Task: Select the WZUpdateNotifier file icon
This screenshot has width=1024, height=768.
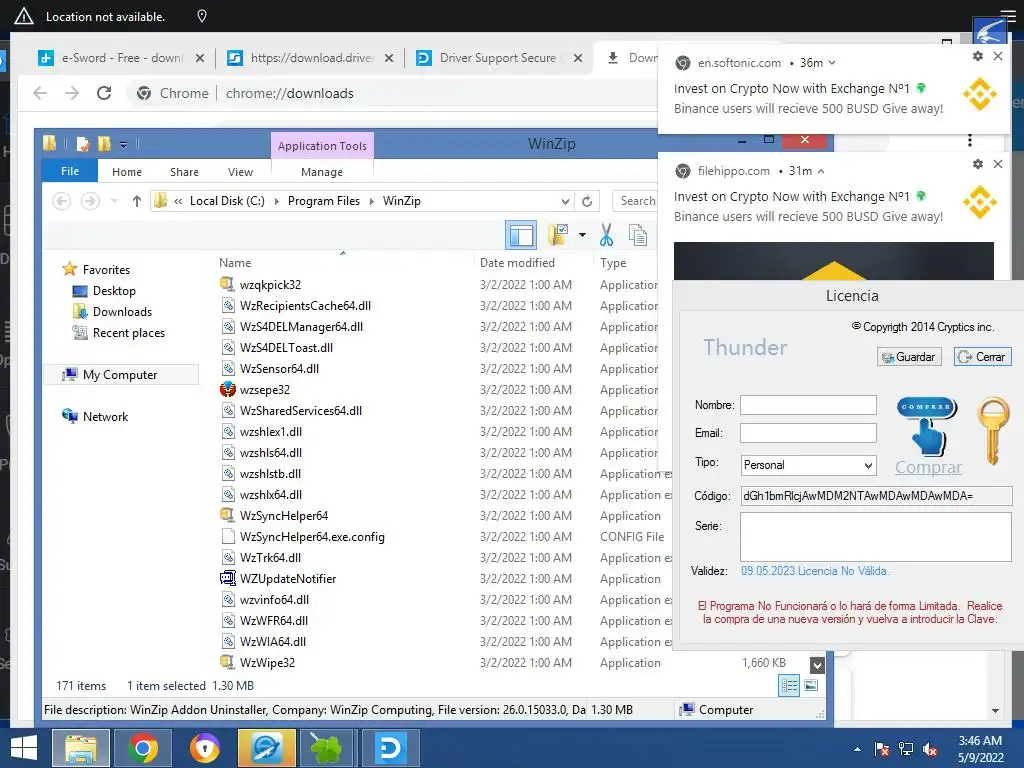Action: coord(227,579)
